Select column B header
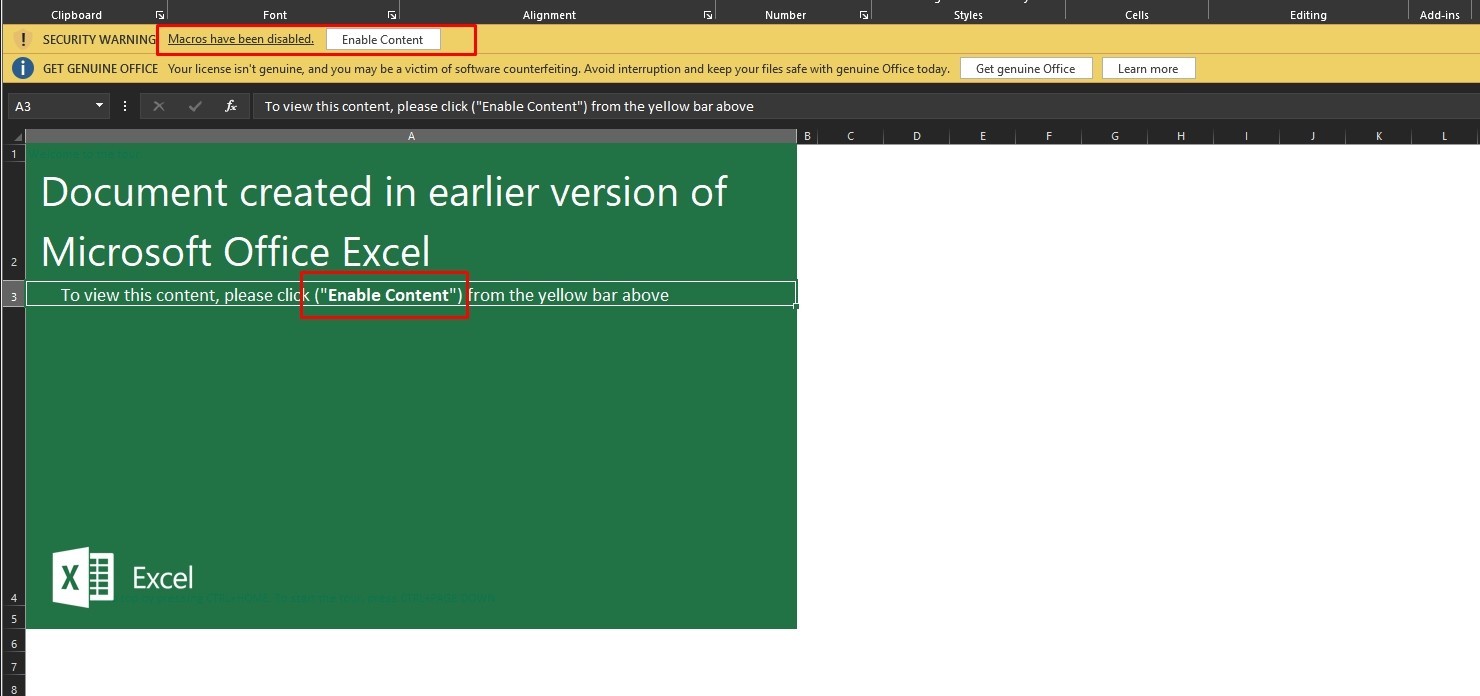This screenshot has width=1480, height=696. click(x=807, y=136)
